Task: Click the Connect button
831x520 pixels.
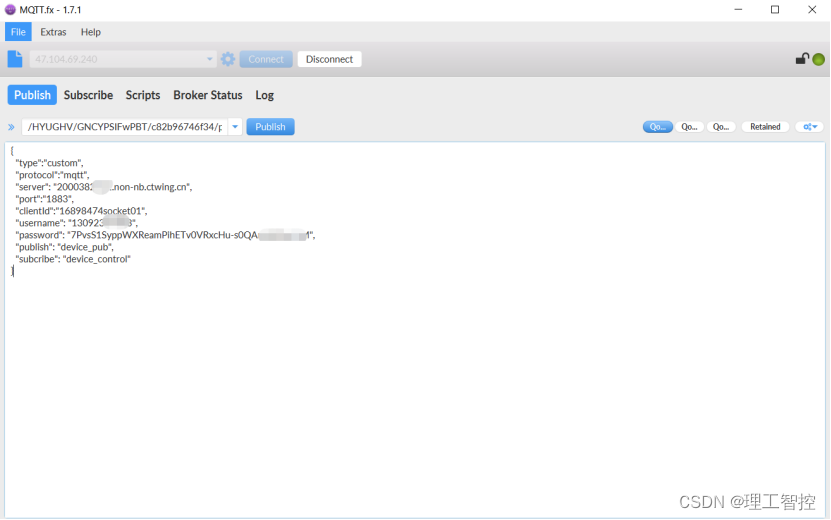Action: (266, 59)
